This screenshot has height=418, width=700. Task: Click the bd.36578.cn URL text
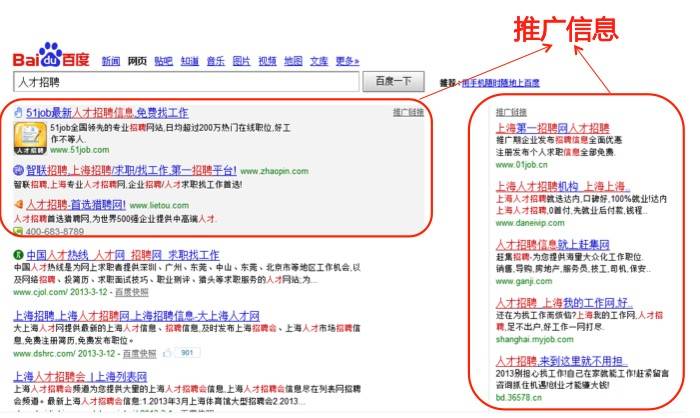(x=518, y=397)
